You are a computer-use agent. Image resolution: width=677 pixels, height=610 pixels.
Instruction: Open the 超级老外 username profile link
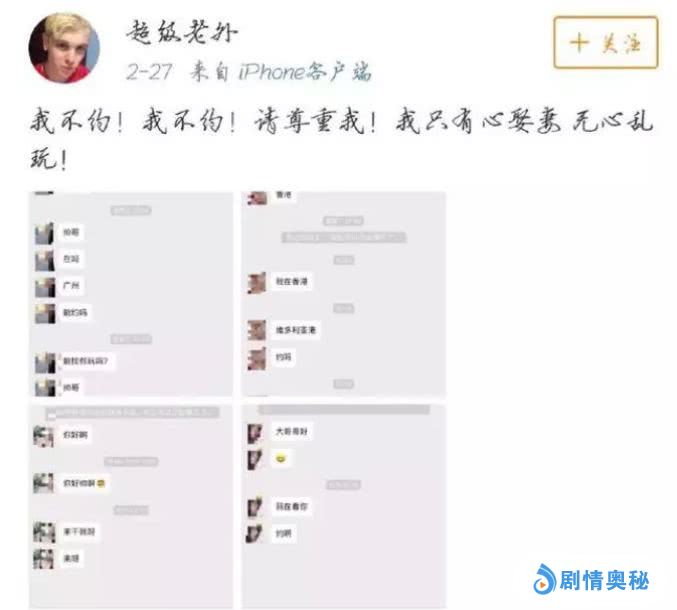coord(182,32)
